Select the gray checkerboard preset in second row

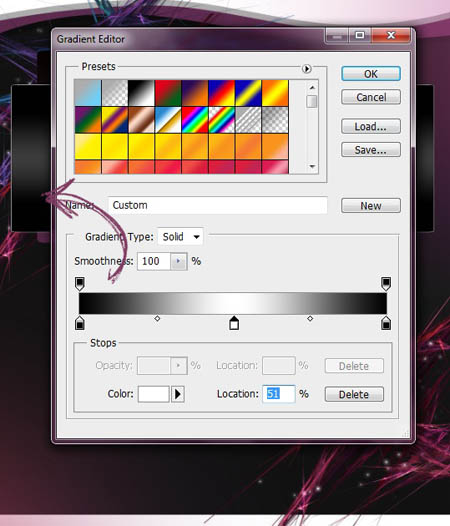click(x=275, y=120)
